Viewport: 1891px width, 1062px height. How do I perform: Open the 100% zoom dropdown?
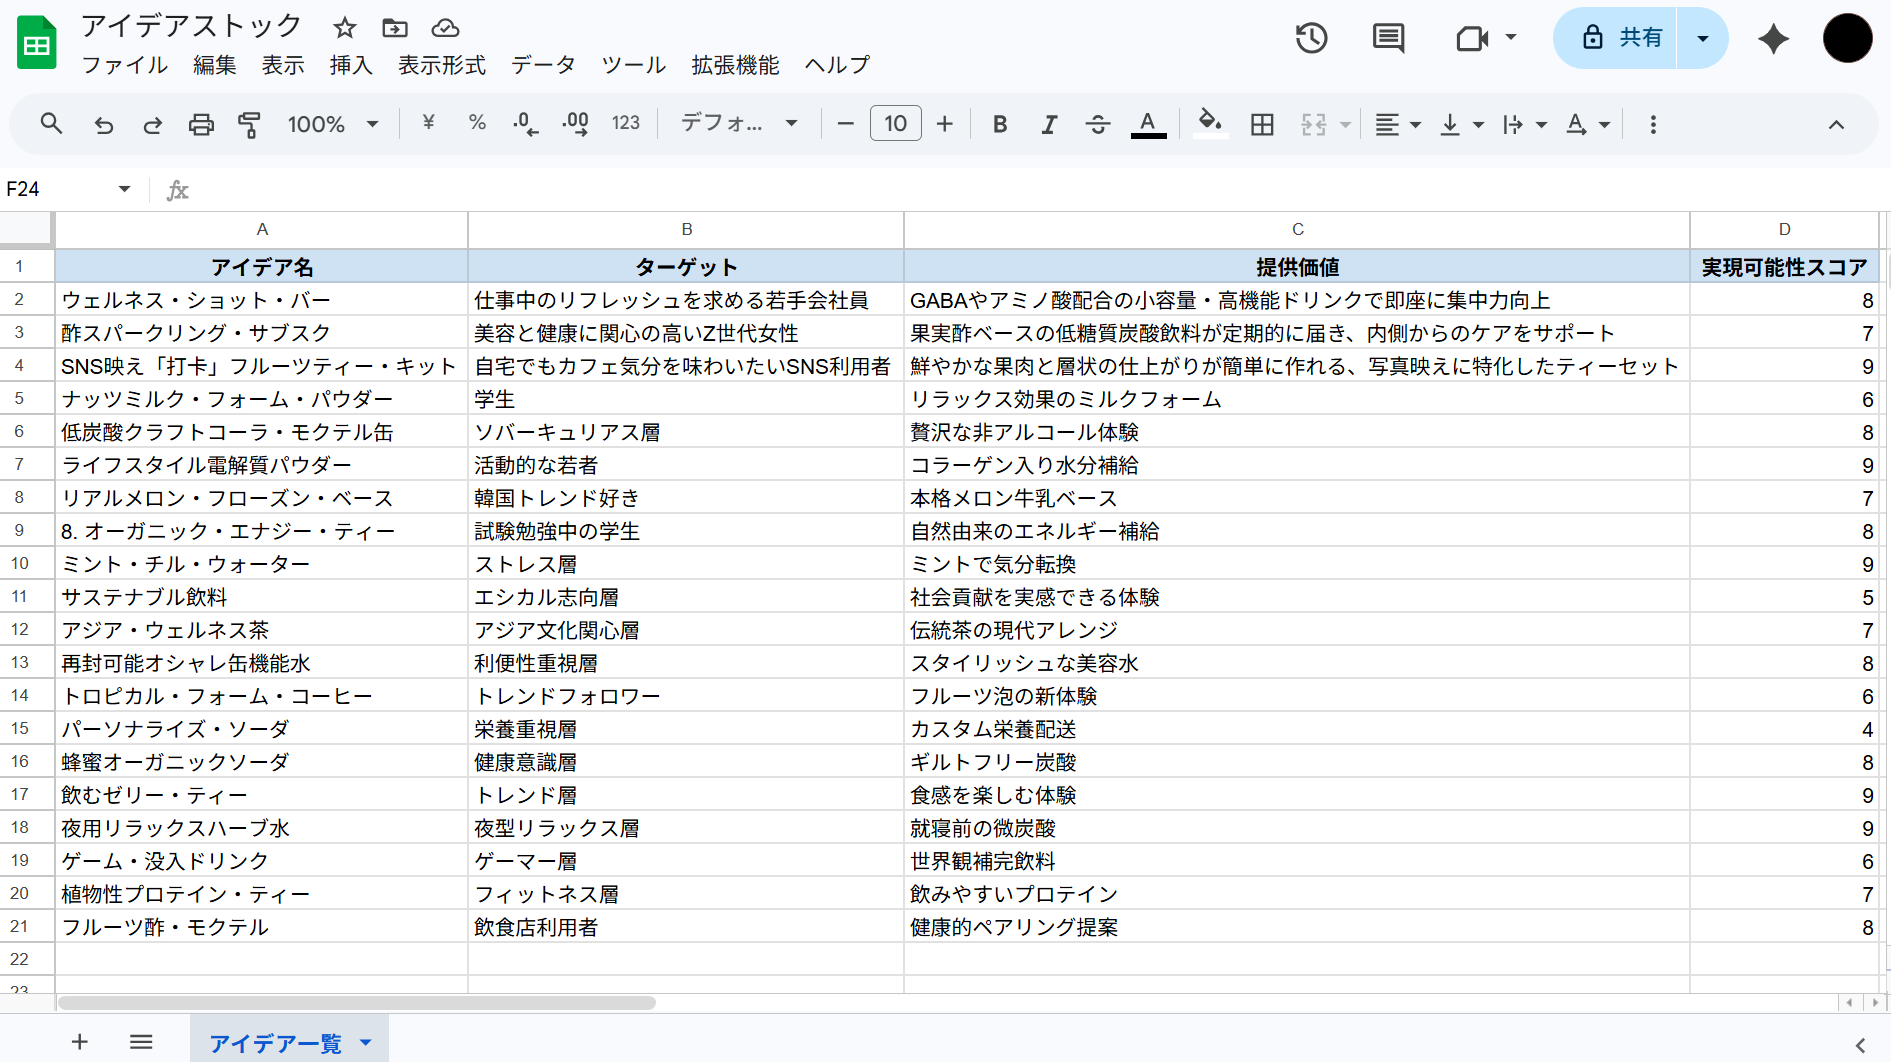click(333, 124)
